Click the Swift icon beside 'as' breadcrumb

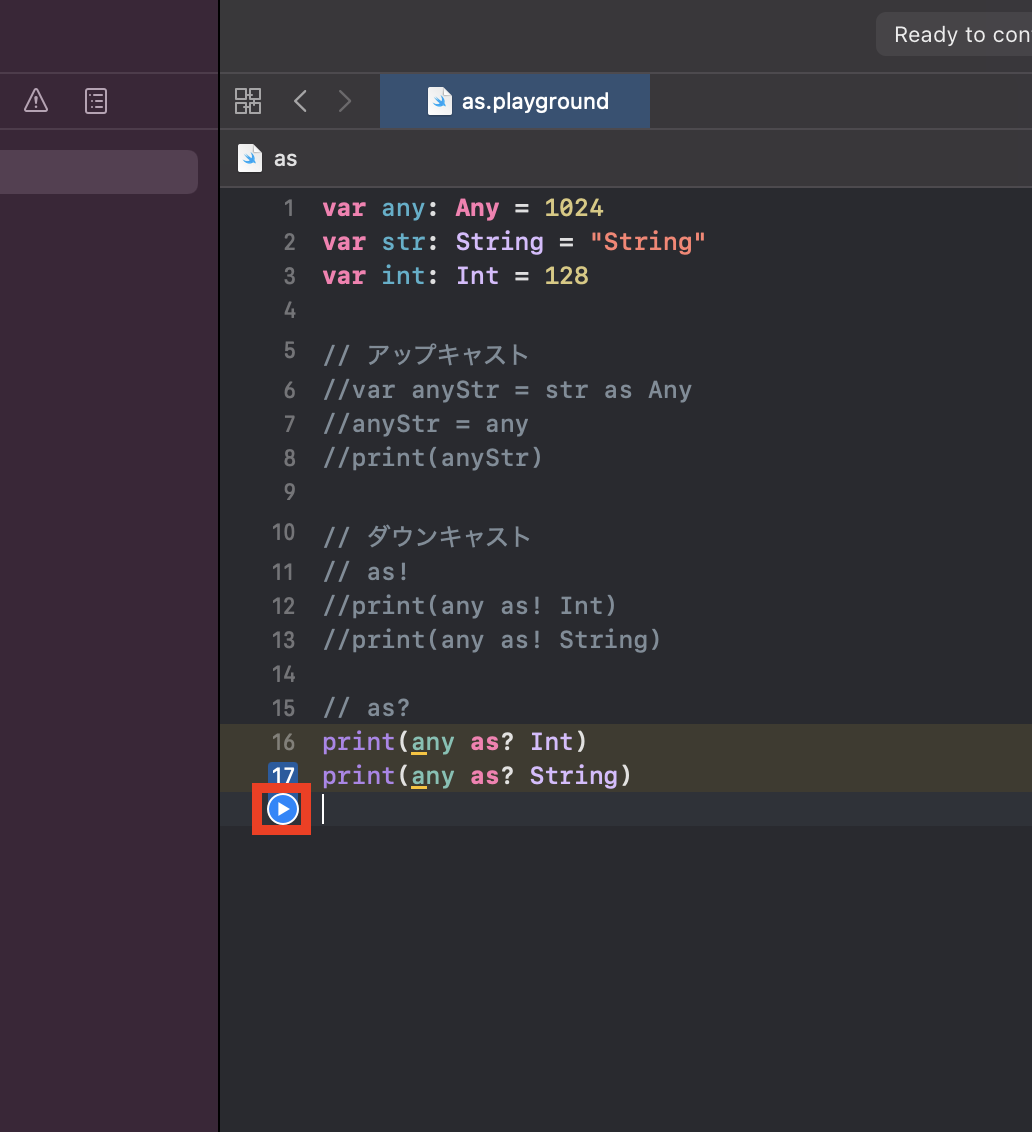click(x=250, y=158)
